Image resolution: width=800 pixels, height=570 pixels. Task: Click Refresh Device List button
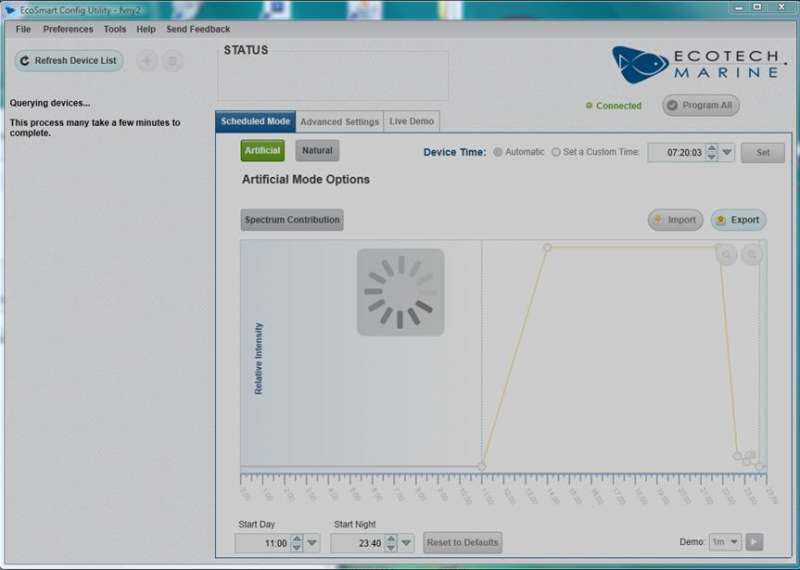(x=69, y=61)
